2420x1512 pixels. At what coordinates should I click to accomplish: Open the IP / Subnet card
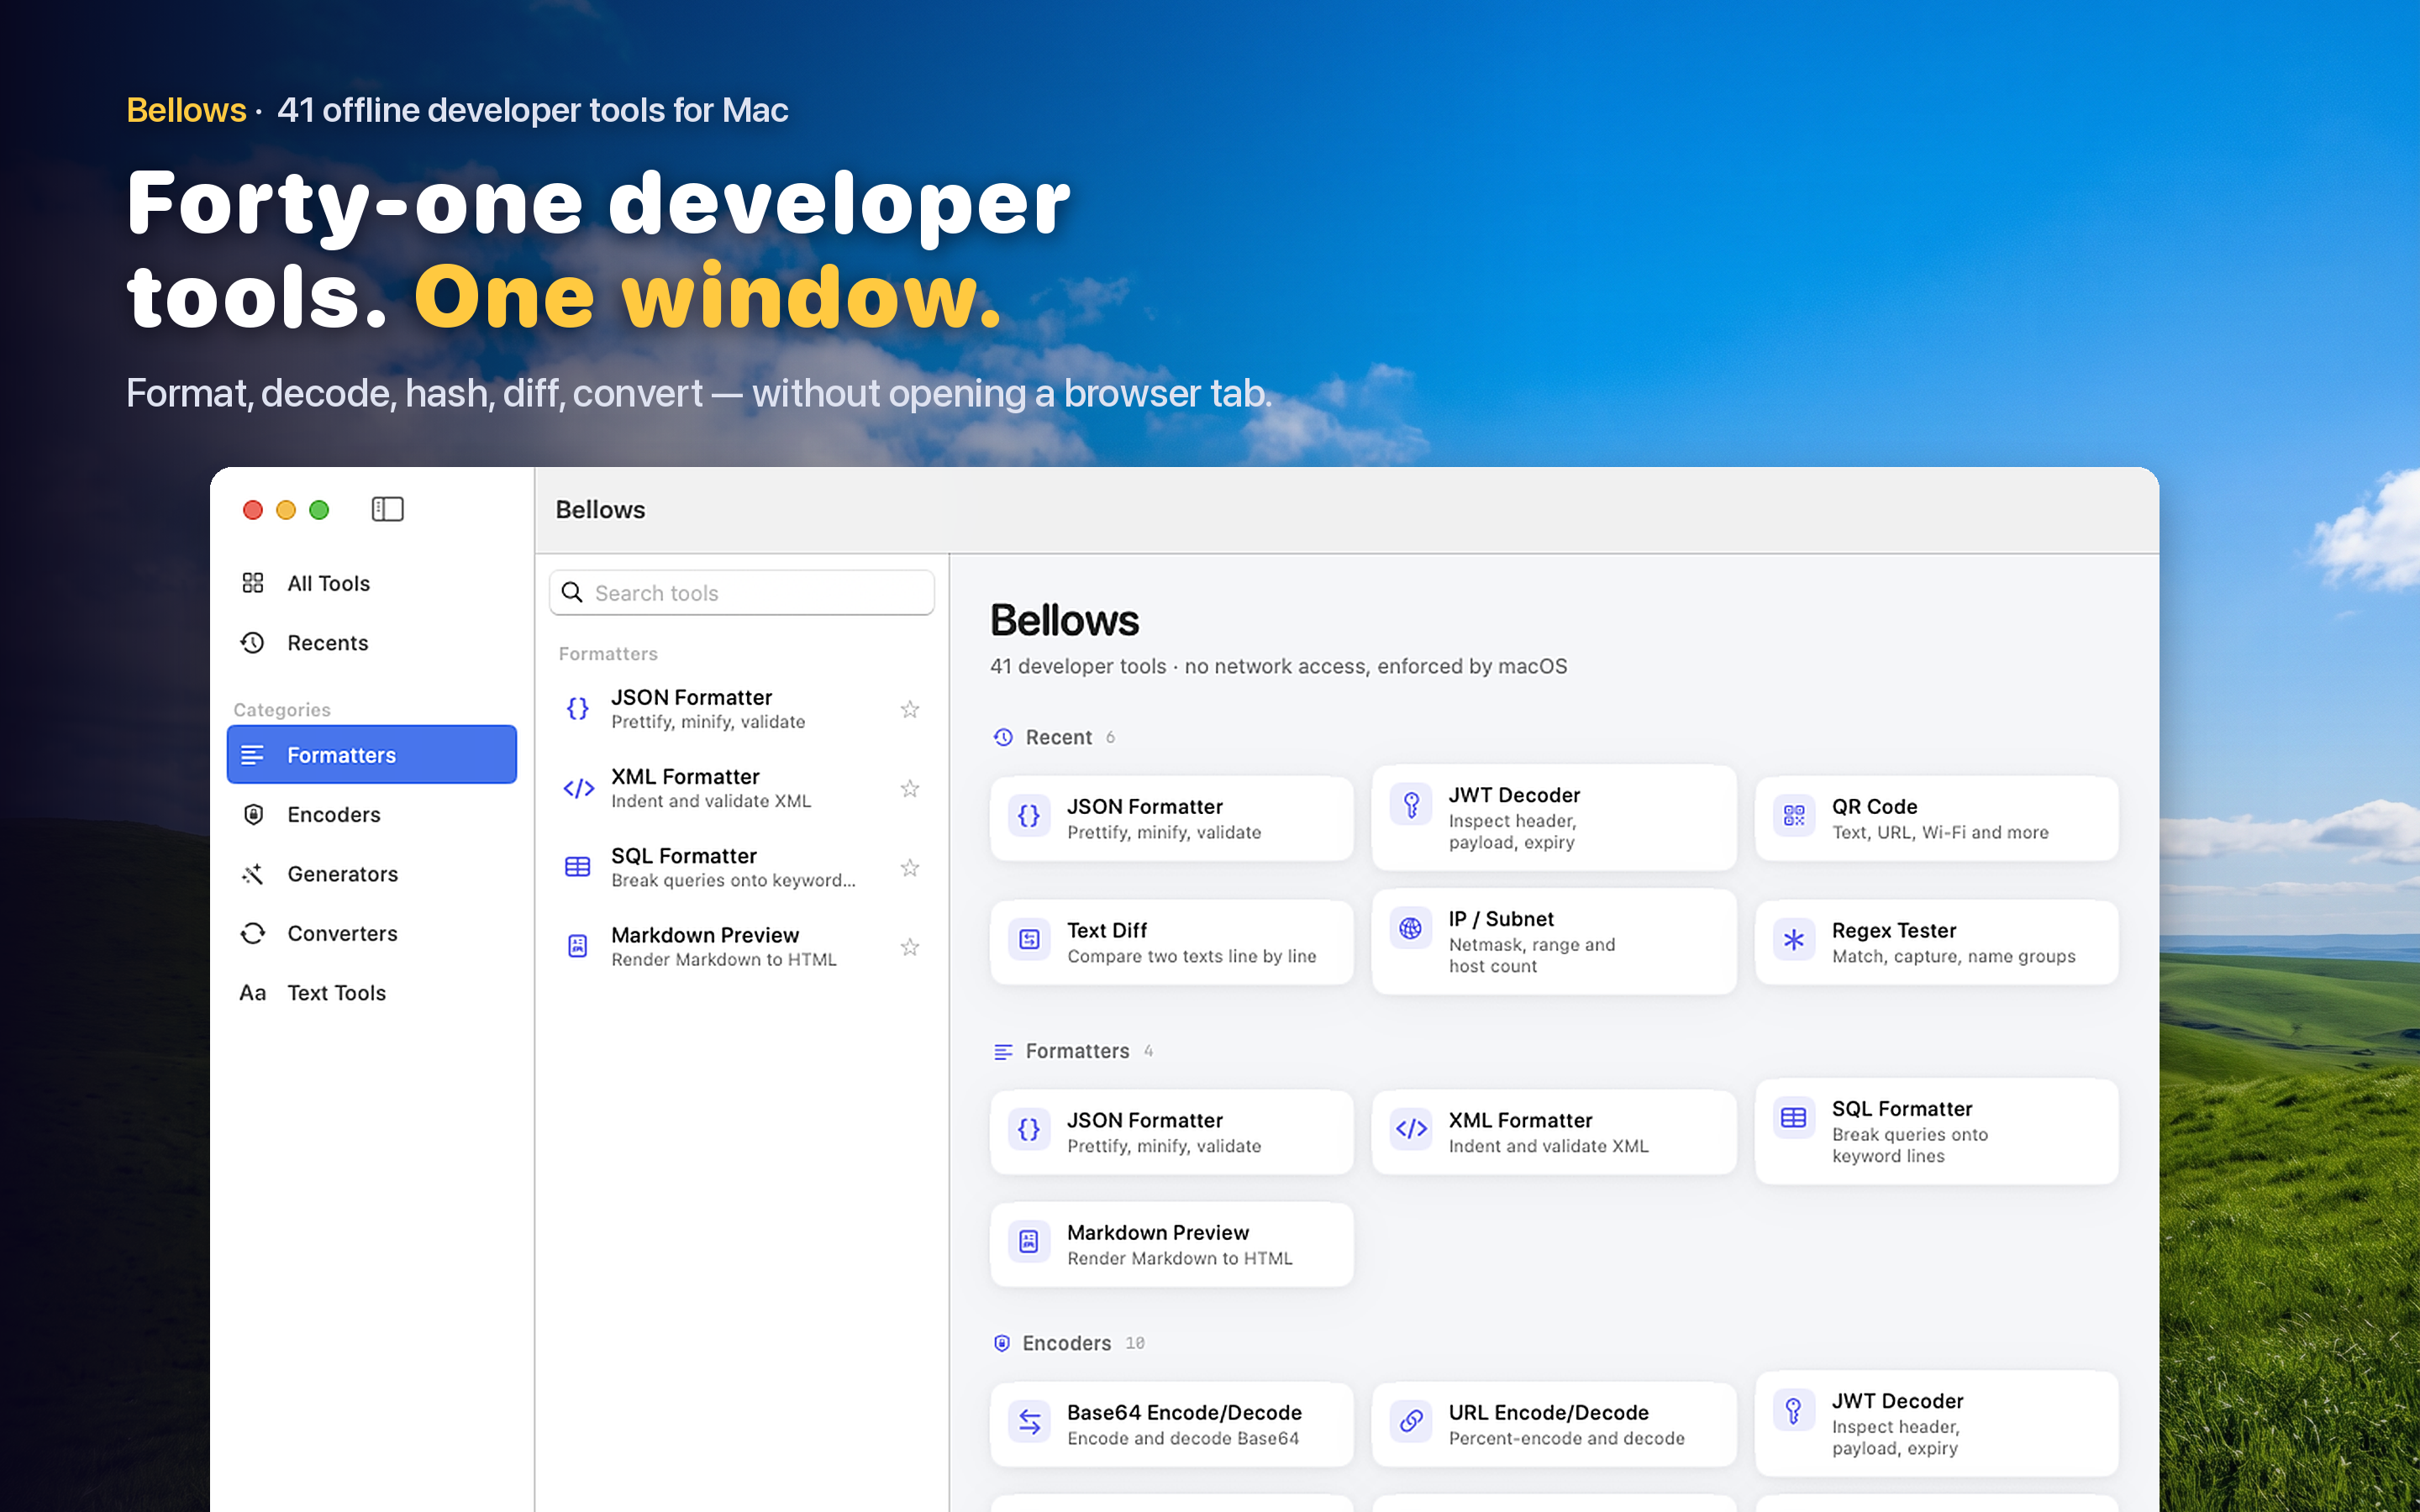click(1554, 942)
